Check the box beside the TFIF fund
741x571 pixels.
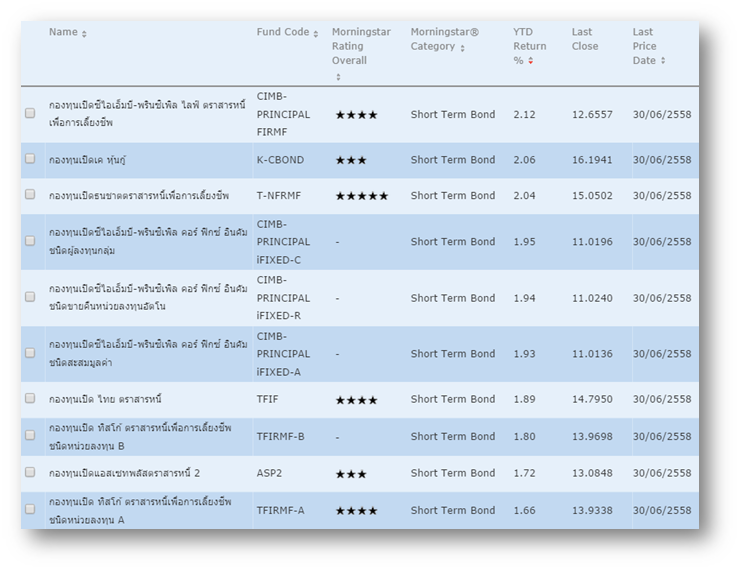30,399
